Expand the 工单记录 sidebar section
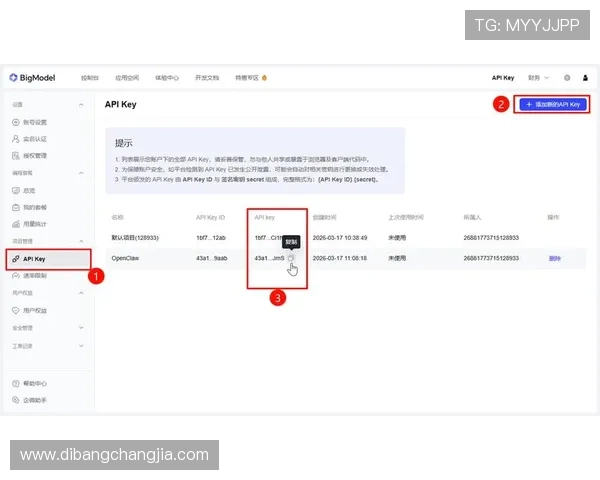Screen dimensions: 600x480 point(81,346)
